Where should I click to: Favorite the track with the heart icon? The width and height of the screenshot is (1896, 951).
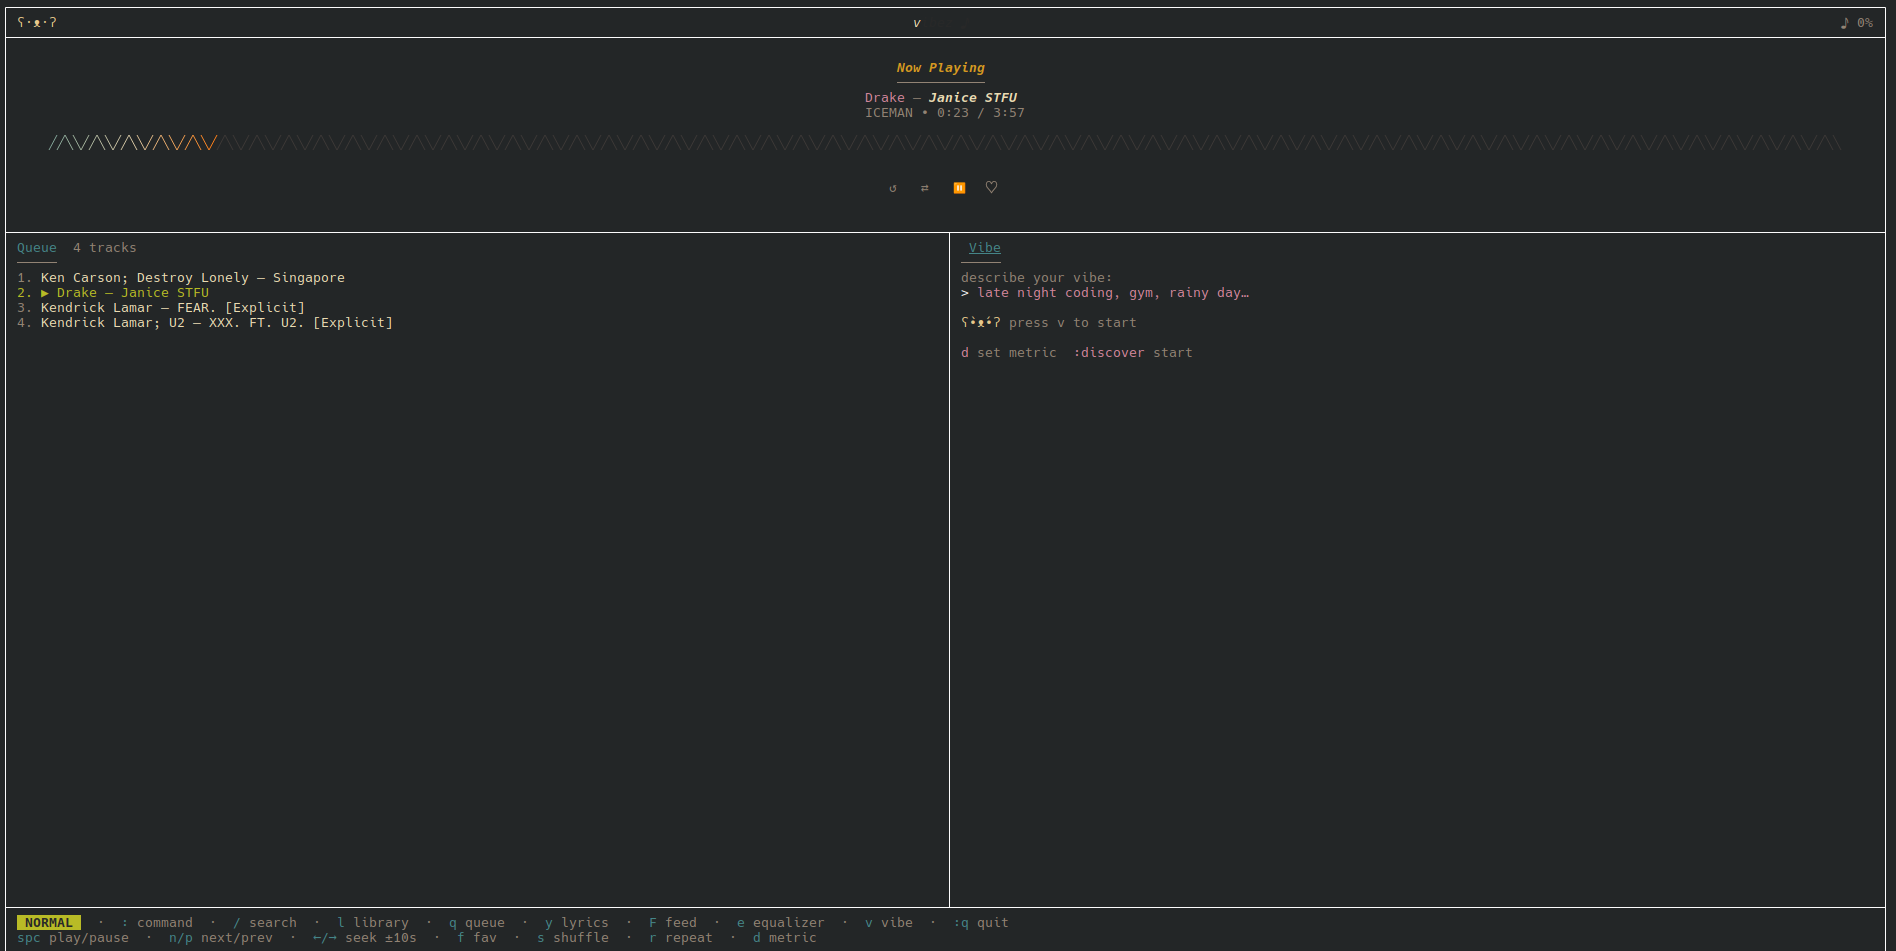pyautogui.click(x=991, y=187)
